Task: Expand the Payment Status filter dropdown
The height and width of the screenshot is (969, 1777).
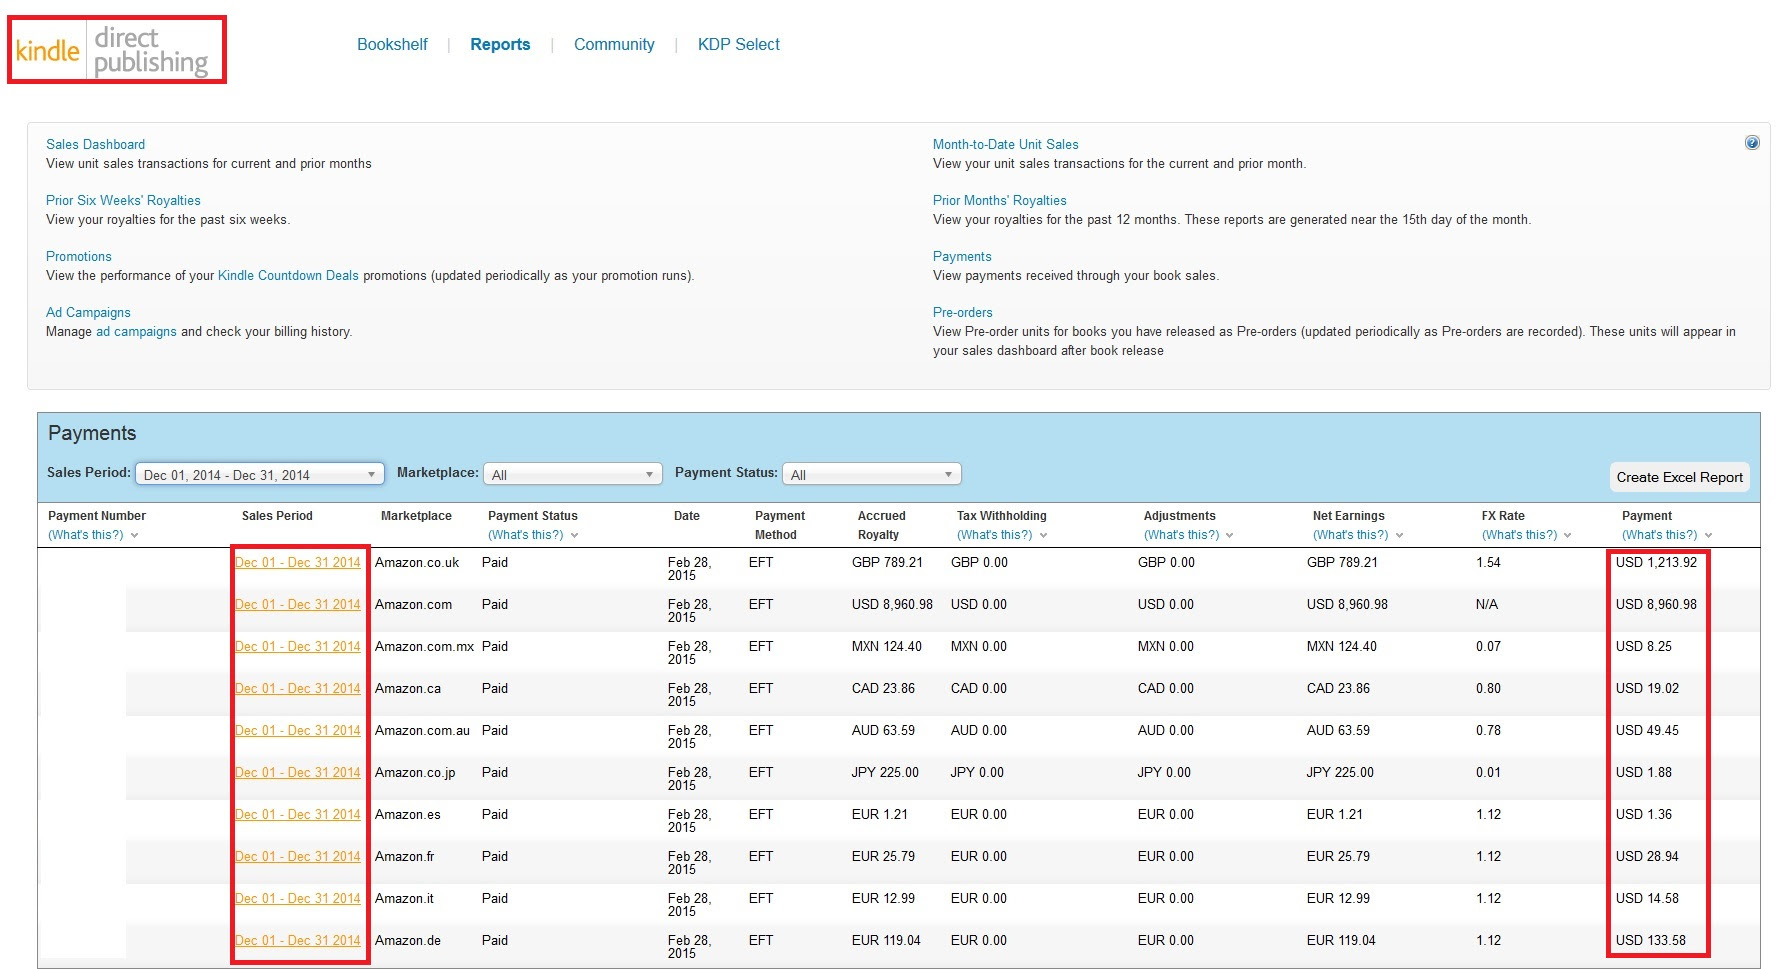Action: 871,474
